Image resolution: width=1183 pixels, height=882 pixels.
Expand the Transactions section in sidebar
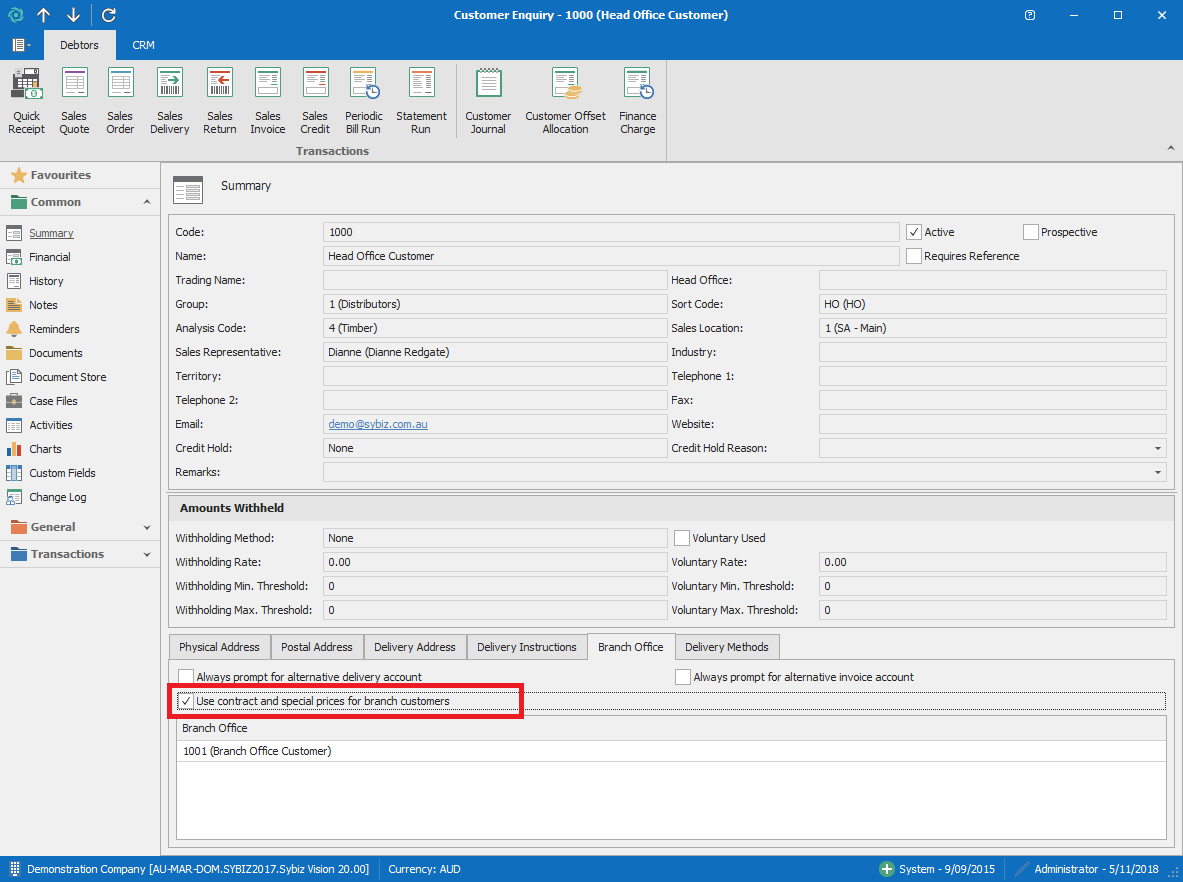point(147,554)
